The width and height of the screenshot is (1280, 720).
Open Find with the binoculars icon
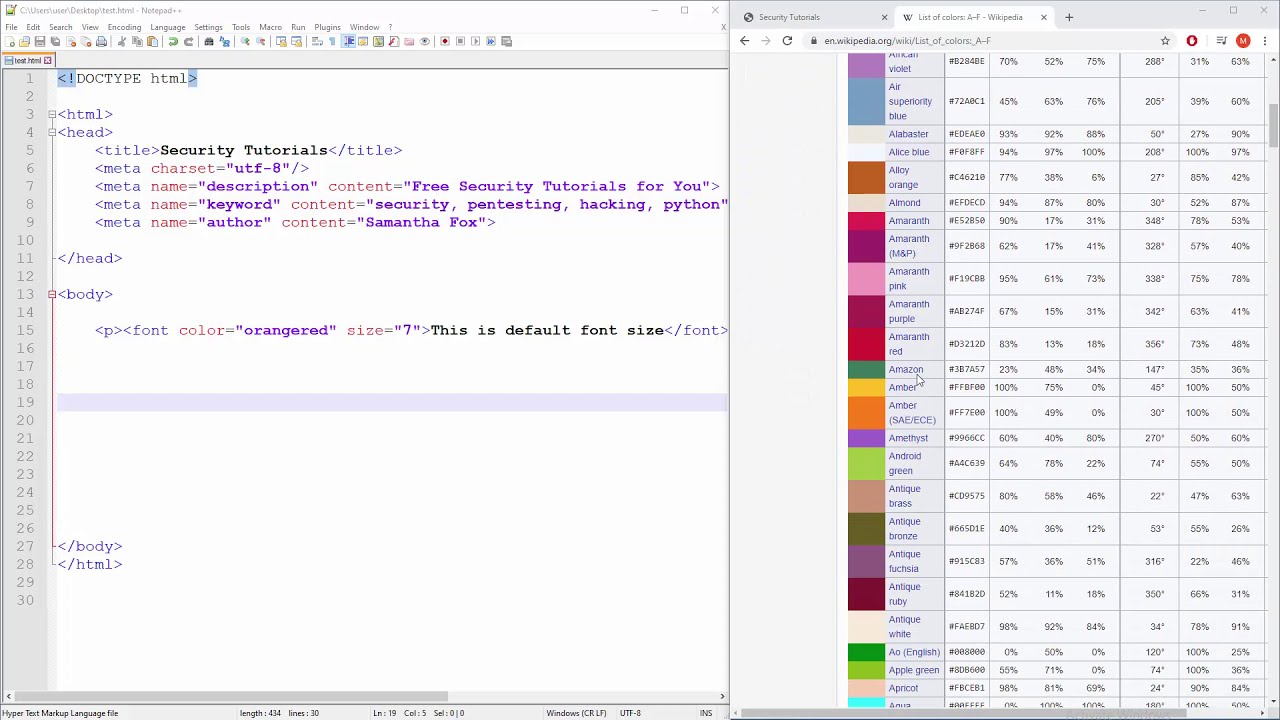209,41
